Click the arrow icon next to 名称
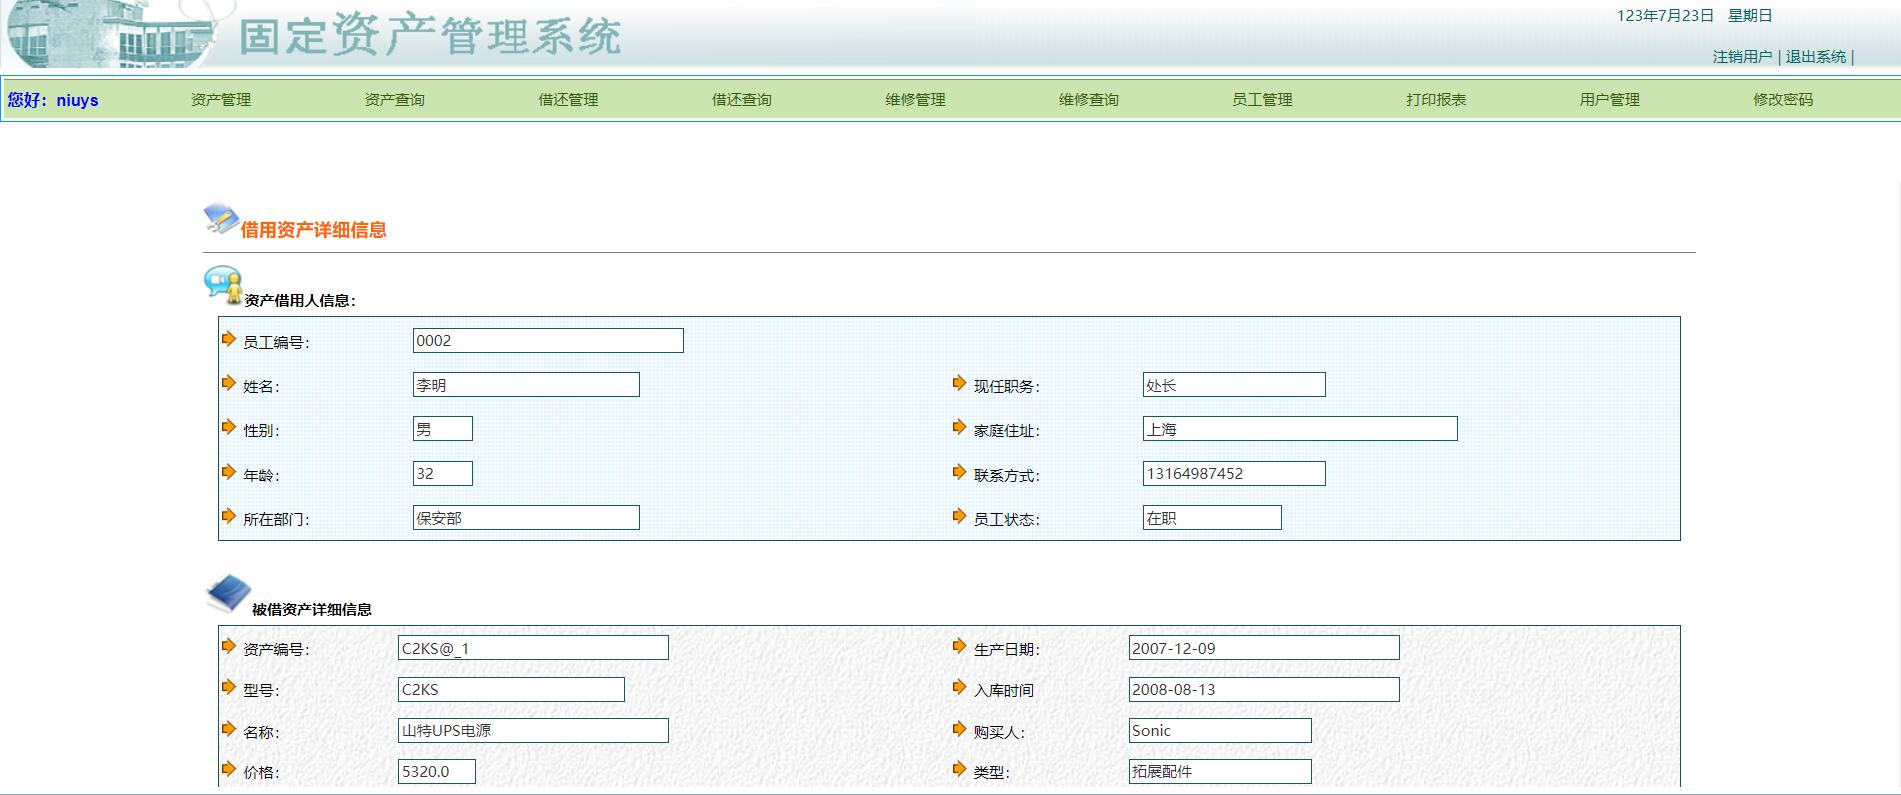This screenshot has width=1901, height=795. pyautogui.click(x=229, y=729)
